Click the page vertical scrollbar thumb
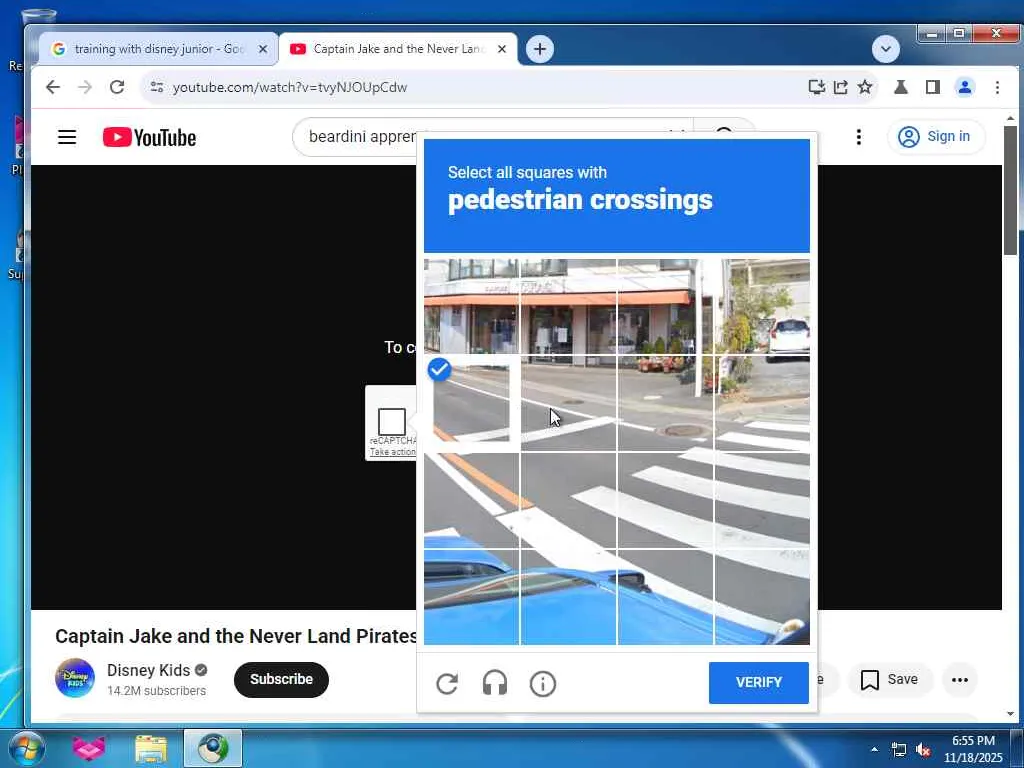This screenshot has height=768, width=1024. [1010, 189]
